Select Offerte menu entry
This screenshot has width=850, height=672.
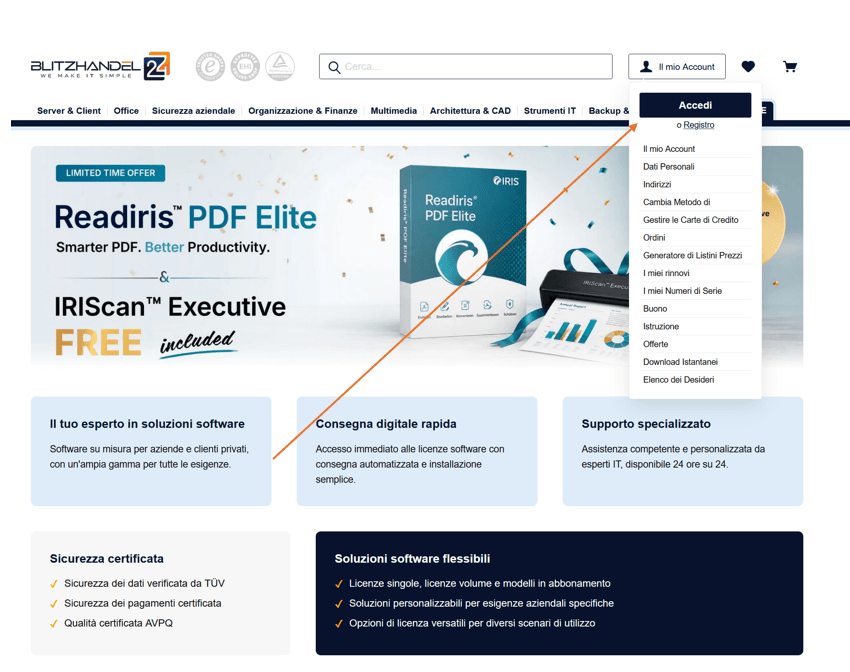655,344
